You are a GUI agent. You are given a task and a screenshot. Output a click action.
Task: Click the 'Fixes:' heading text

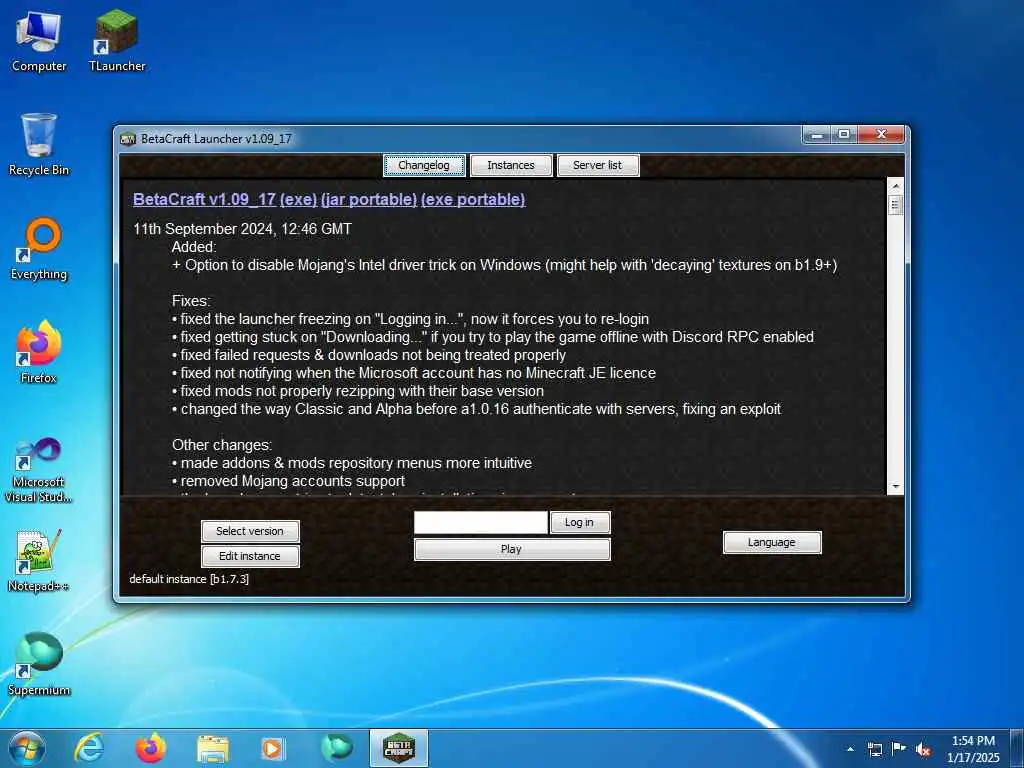pyautogui.click(x=191, y=300)
